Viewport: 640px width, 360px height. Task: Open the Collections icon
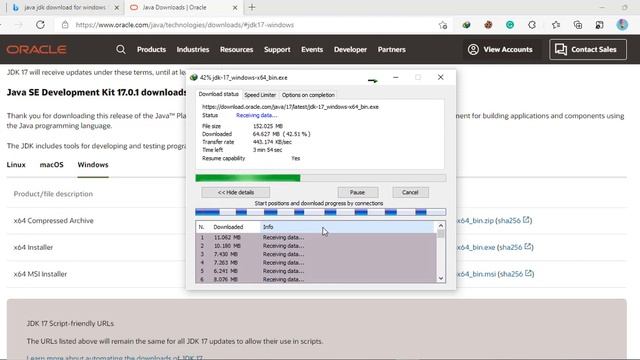[578, 25]
